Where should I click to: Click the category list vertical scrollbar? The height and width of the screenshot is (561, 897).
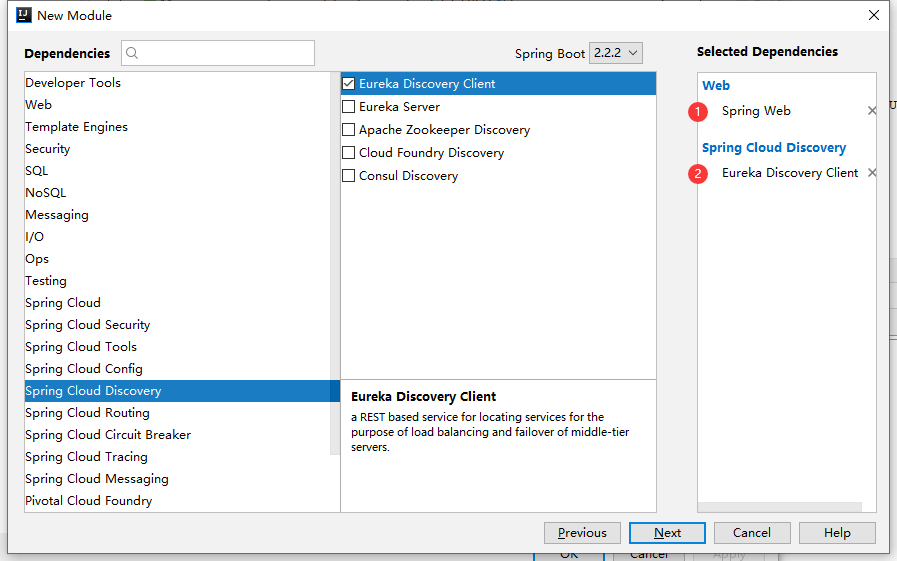tap(335, 263)
